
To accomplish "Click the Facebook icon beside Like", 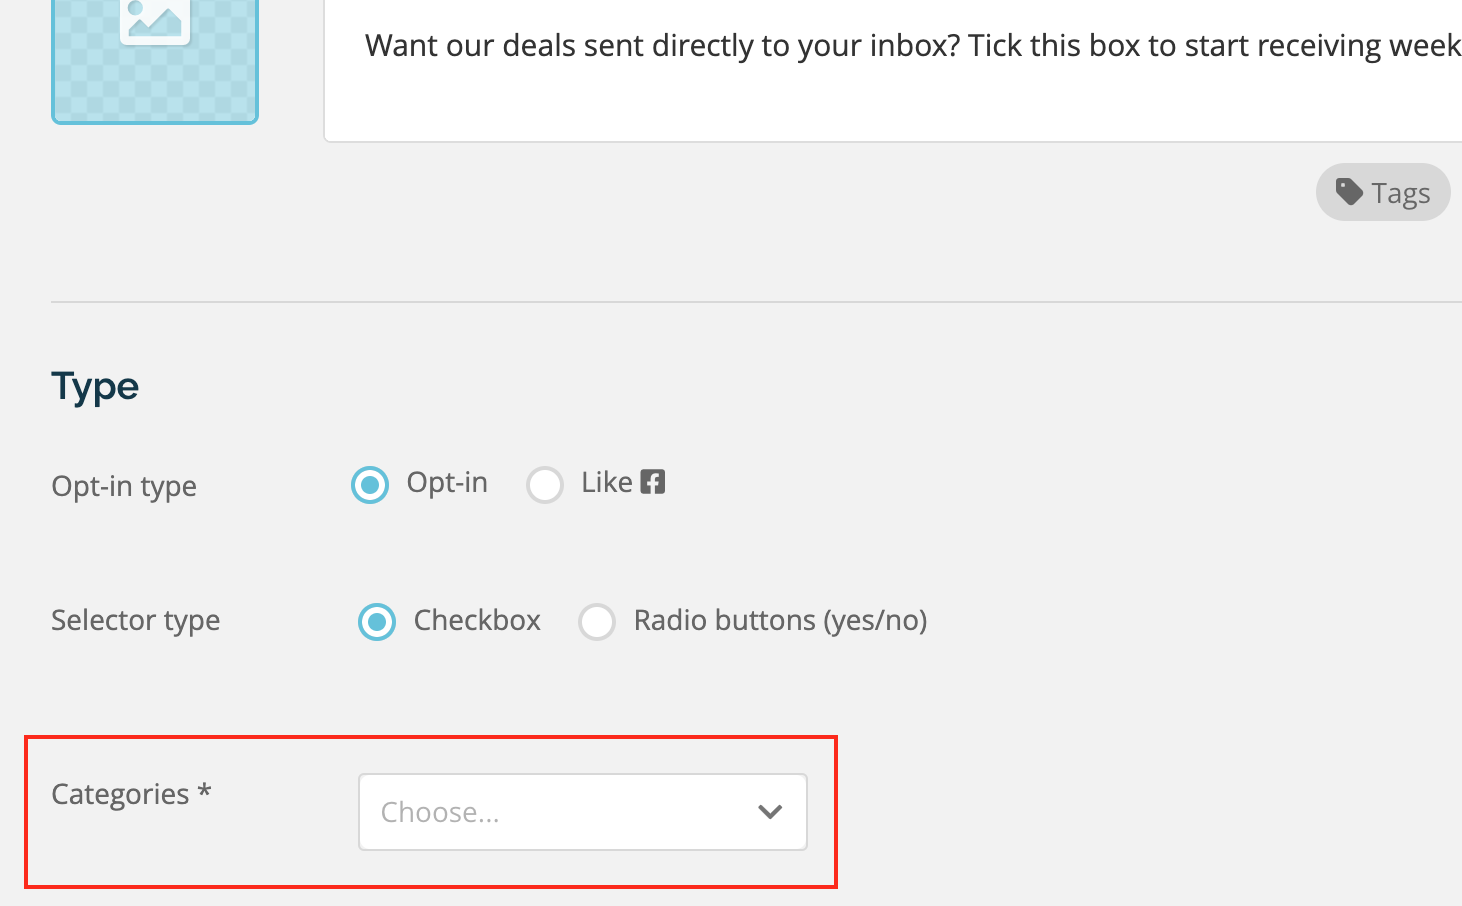I will pos(653,482).
